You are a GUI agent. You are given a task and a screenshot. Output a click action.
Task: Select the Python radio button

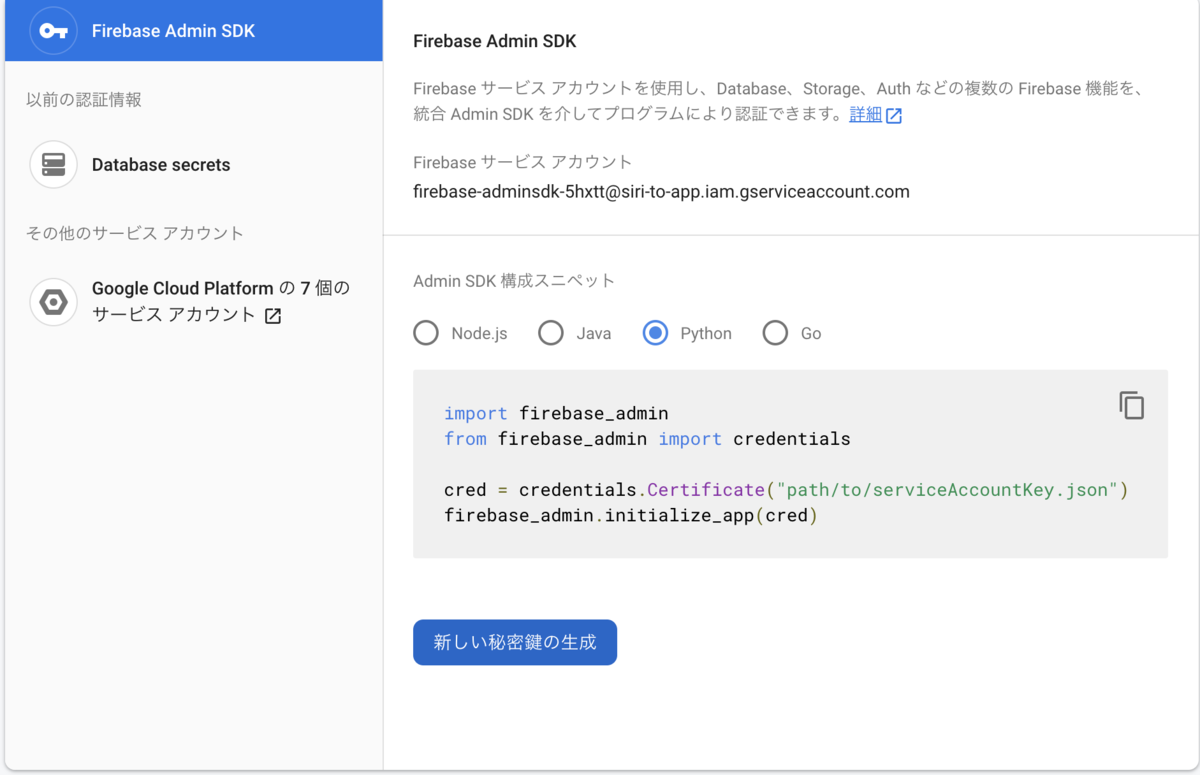(655, 333)
